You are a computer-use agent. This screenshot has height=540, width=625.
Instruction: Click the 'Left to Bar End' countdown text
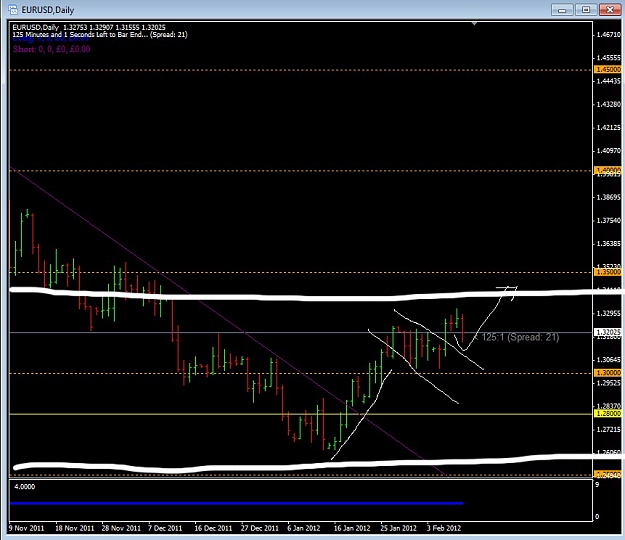(x=100, y=35)
